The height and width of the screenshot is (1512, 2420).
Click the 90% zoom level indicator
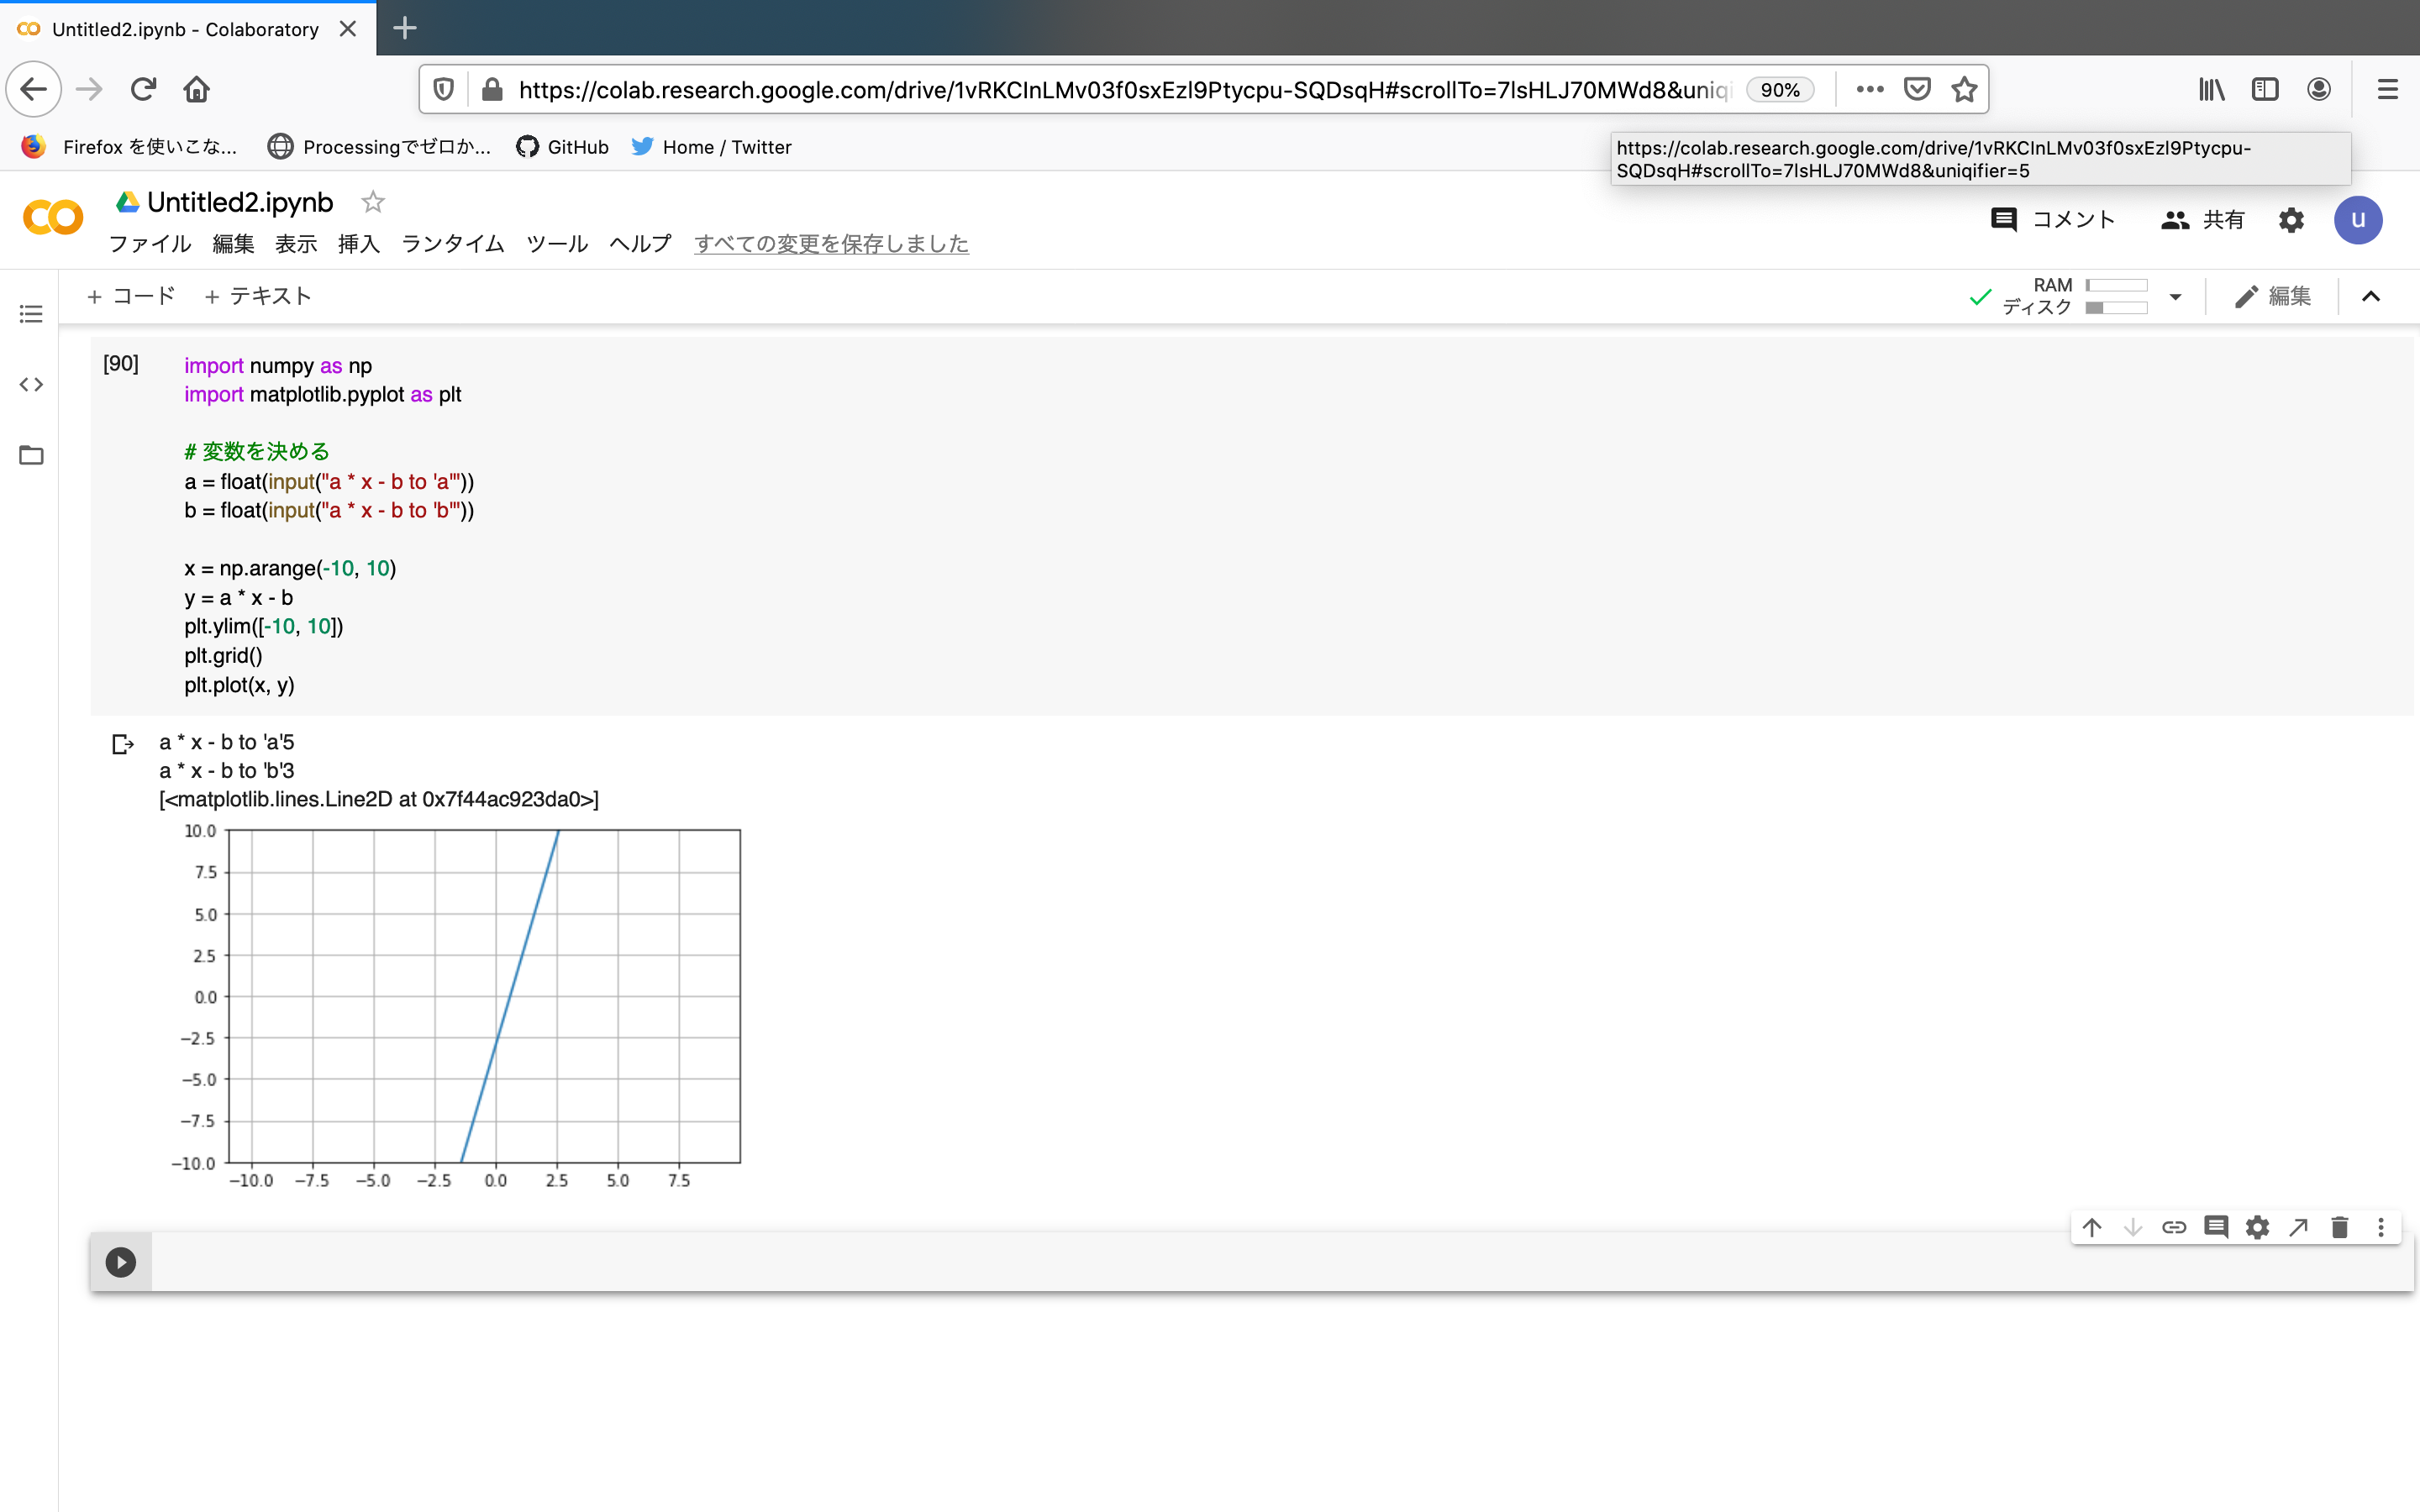tap(1779, 89)
